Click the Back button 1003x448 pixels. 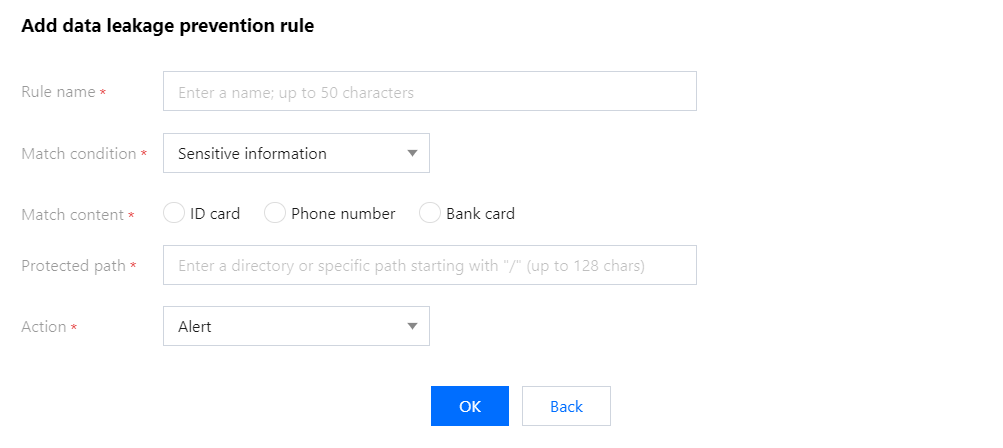(x=566, y=406)
